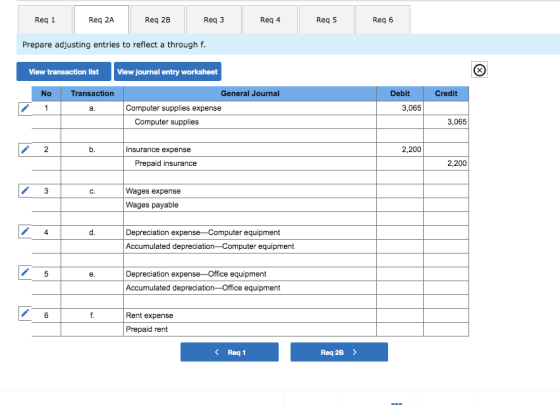Screen dimensions: 560x405
Task: Click transaction letter d. cell
Action: coord(92,232)
